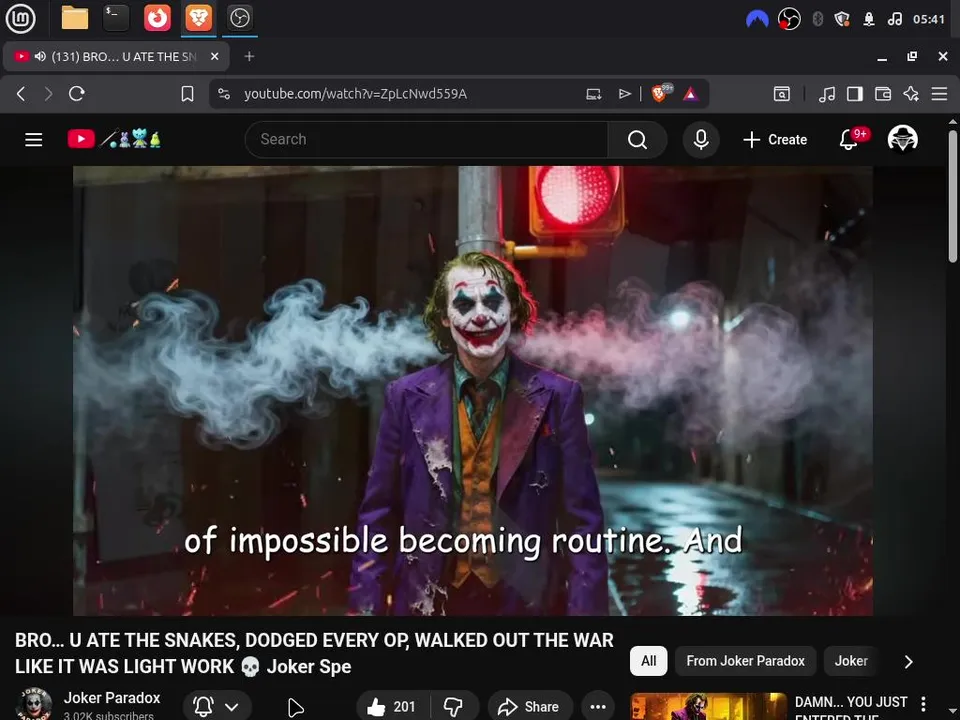Image resolution: width=960 pixels, height=720 pixels.
Task: Open the account avatar menu
Action: pos(902,139)
